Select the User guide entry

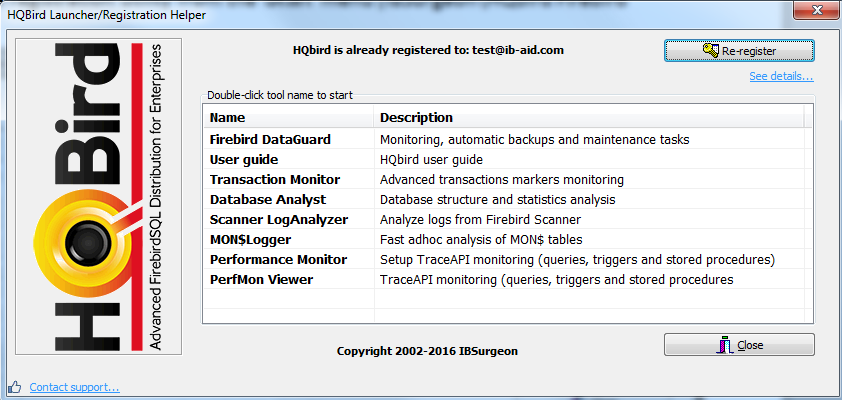click(244, 160)
